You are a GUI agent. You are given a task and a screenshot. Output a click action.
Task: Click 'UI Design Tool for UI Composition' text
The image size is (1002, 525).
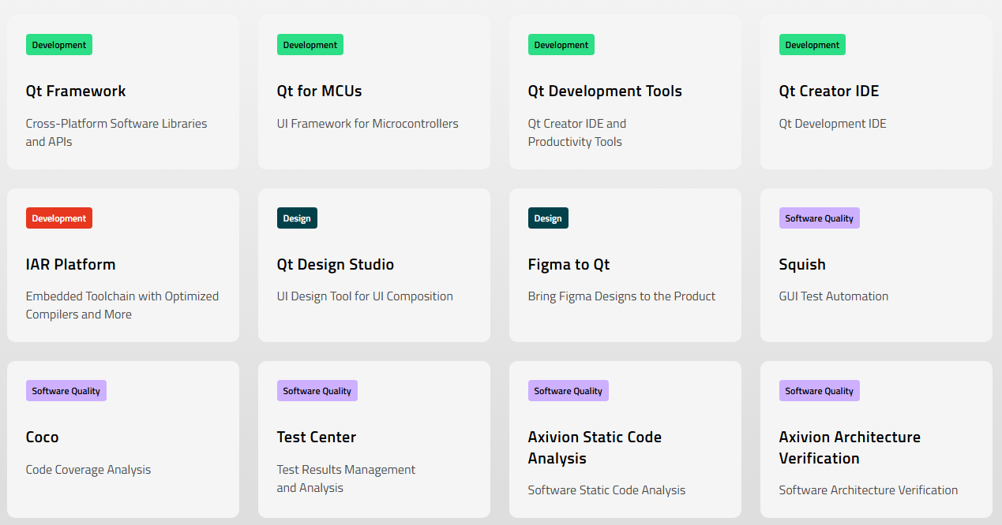pyautogui.click(x=365, y=296)
